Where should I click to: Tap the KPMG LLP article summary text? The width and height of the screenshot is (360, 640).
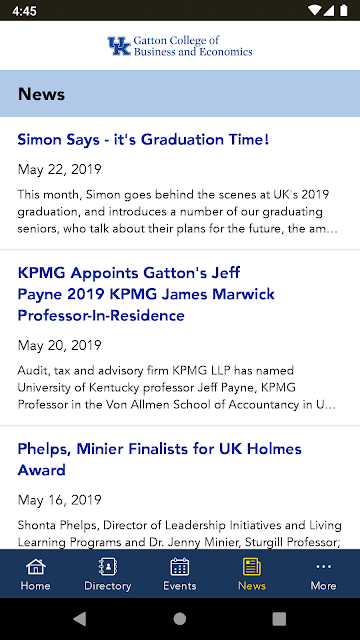click(x=177, y=388)
